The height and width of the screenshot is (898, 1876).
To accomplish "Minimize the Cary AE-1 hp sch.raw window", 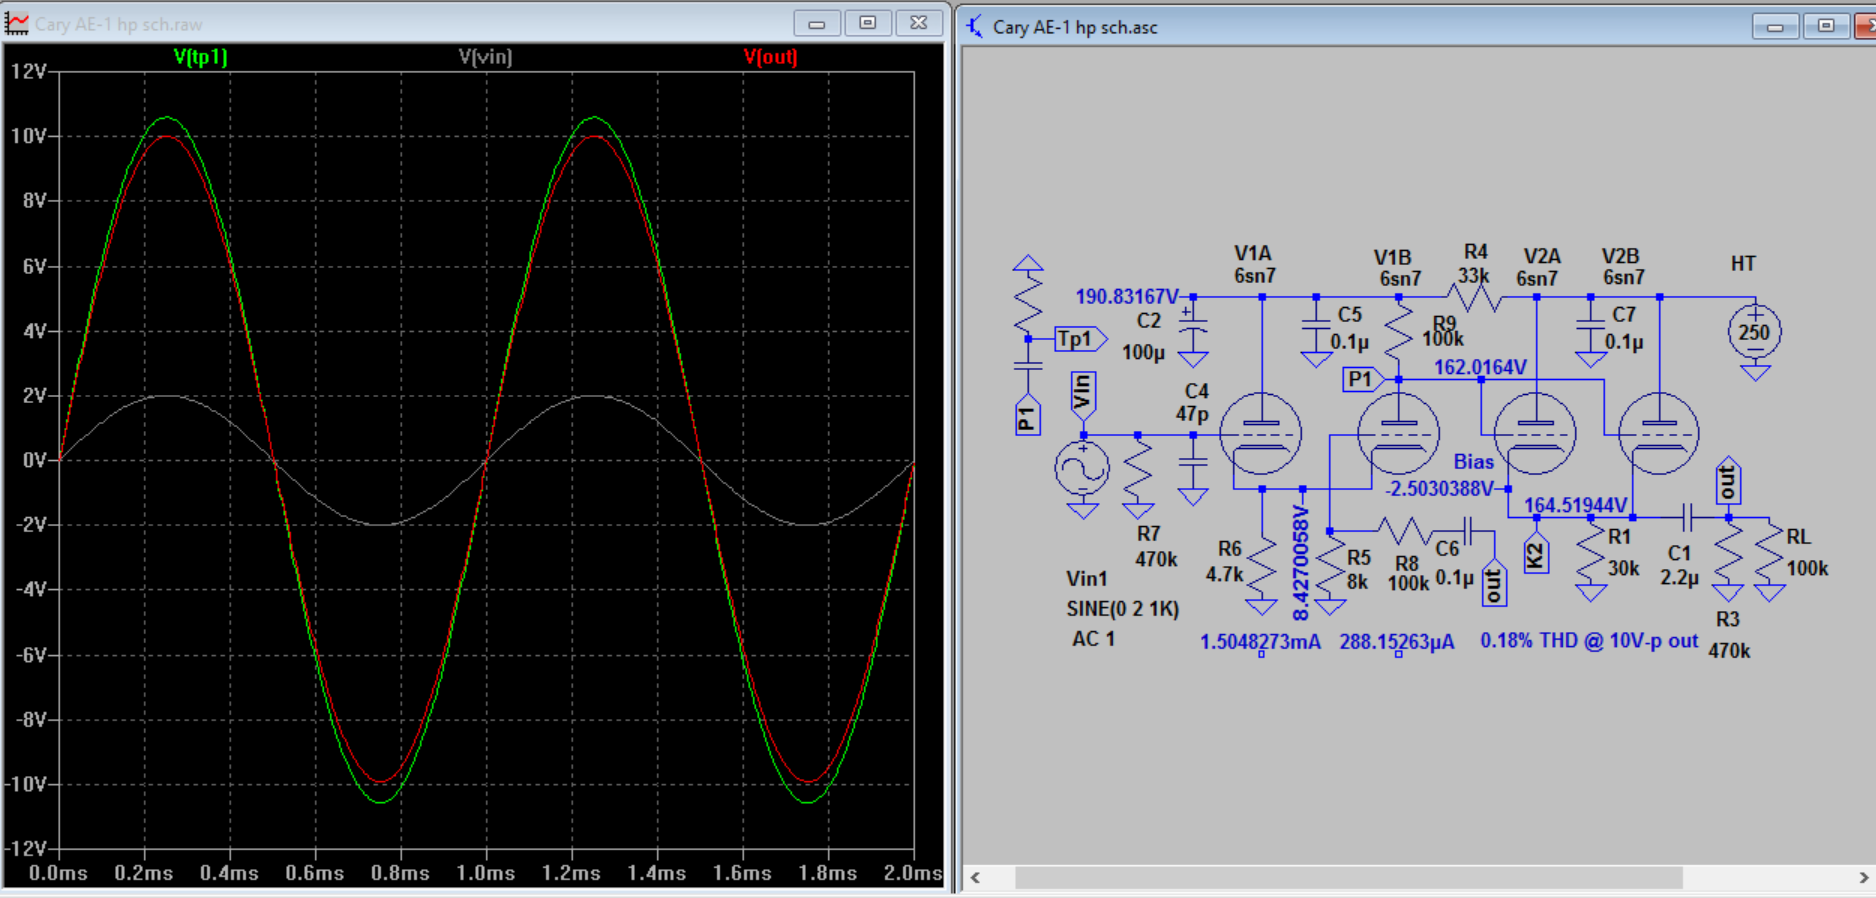I will [817, 23].
